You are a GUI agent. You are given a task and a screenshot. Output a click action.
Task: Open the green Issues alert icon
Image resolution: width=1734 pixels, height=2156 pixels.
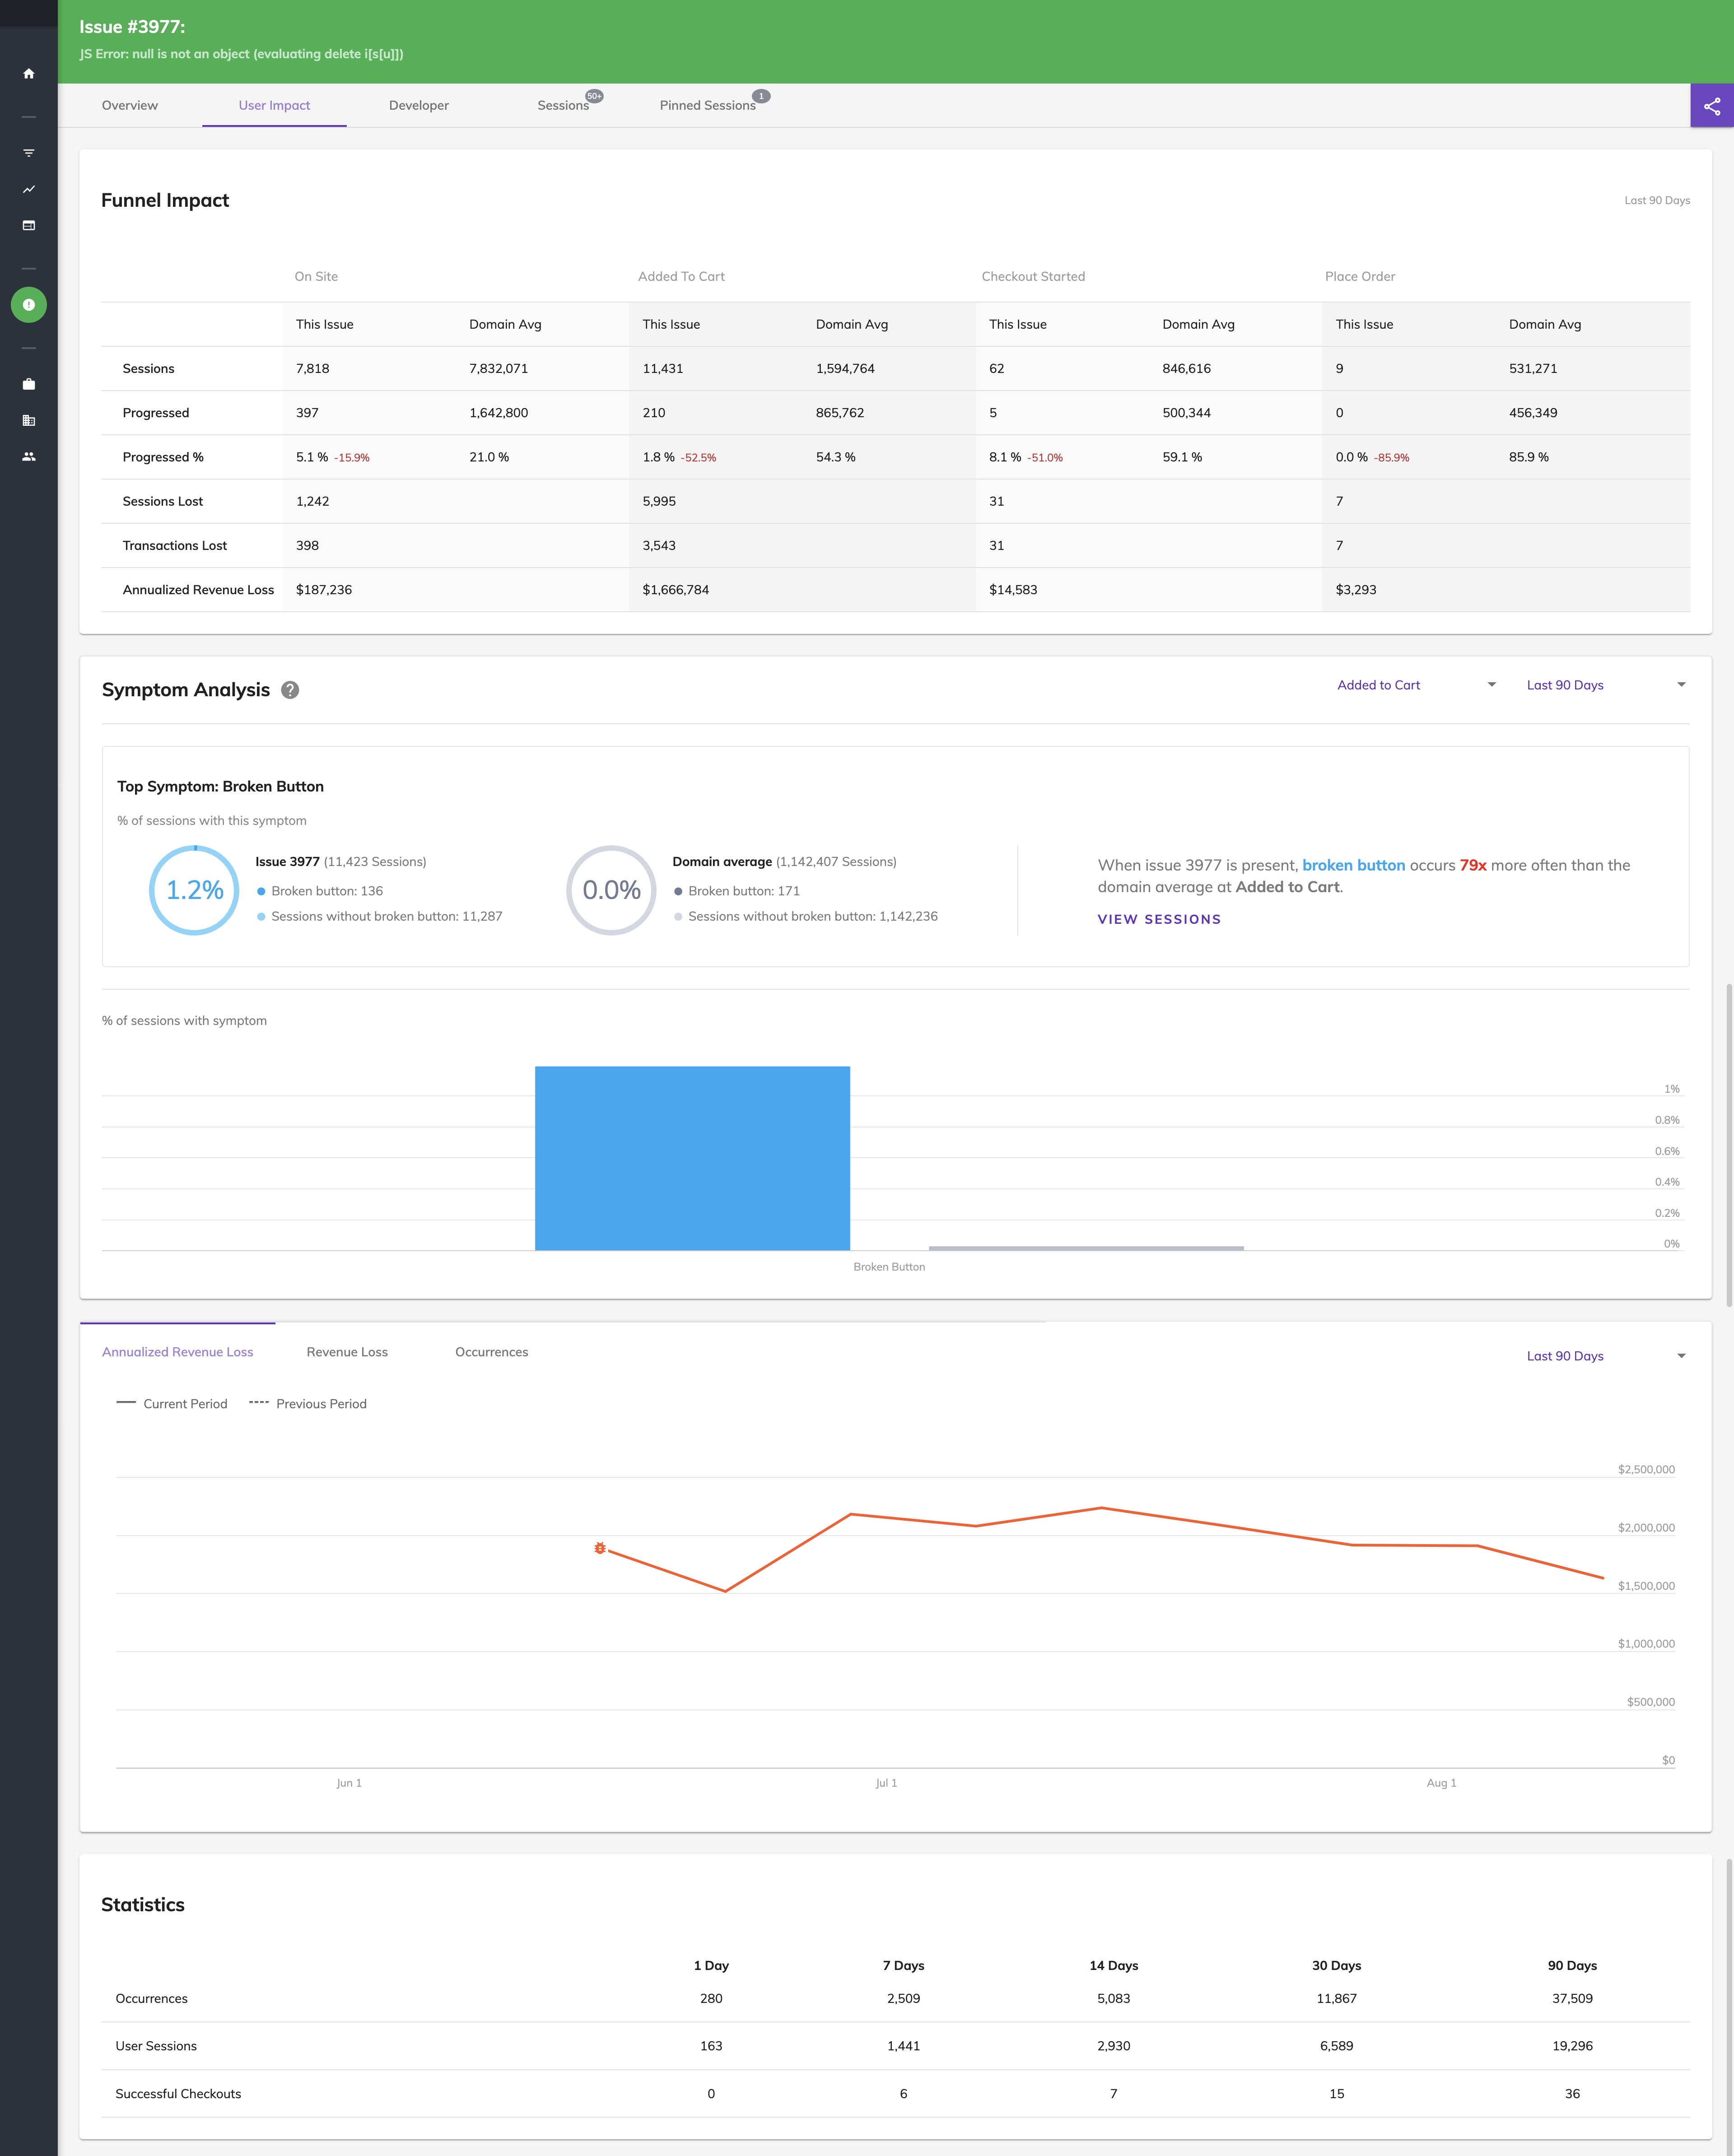pyautogui.click(x=29, y=305)
